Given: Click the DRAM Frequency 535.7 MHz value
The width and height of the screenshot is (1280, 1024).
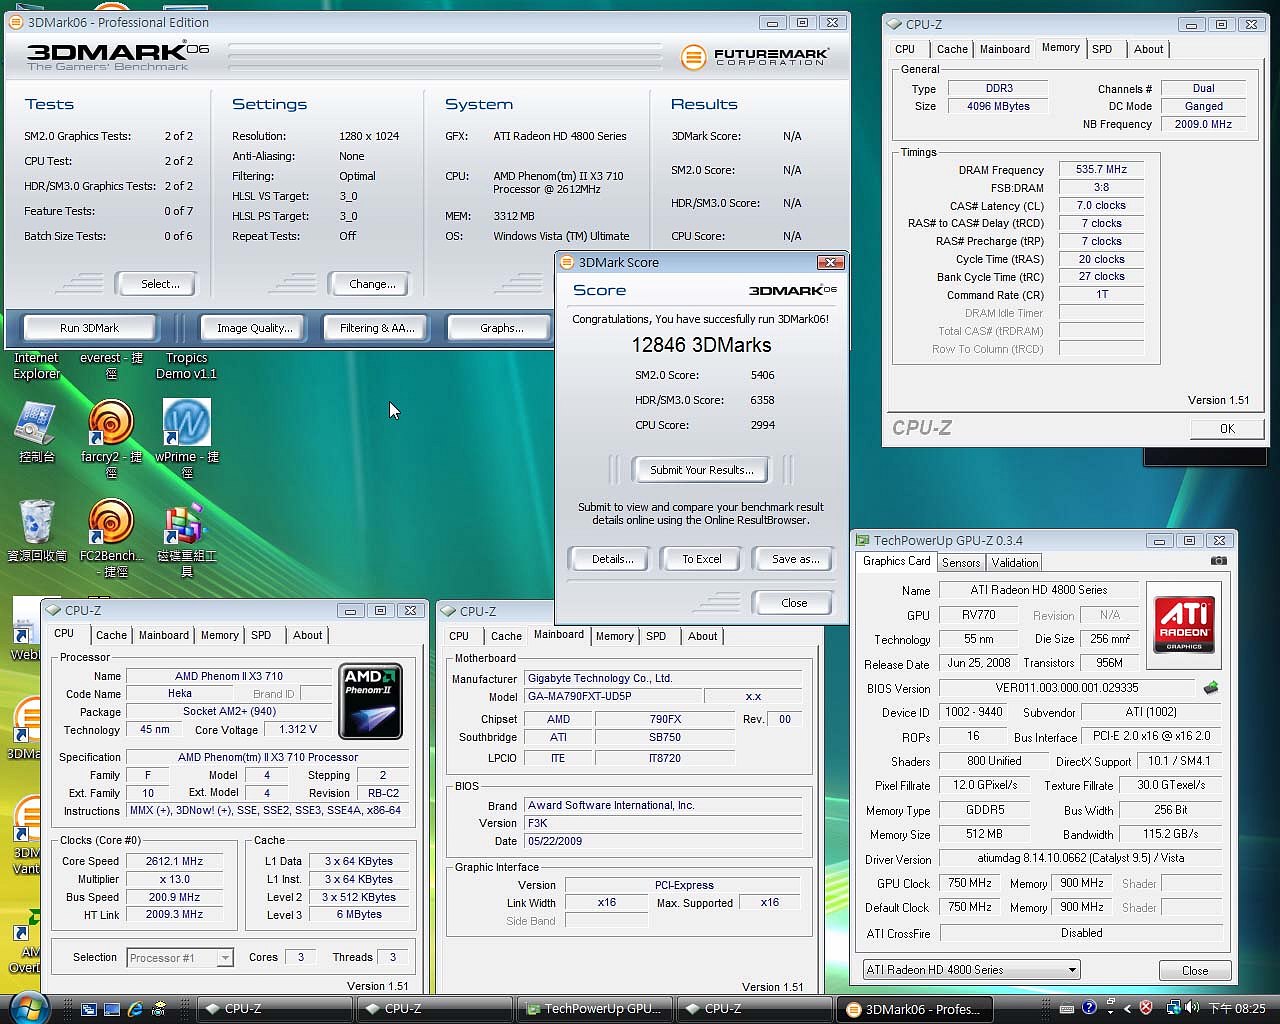Looking at the screenshot, I should tap(1101, 170).
